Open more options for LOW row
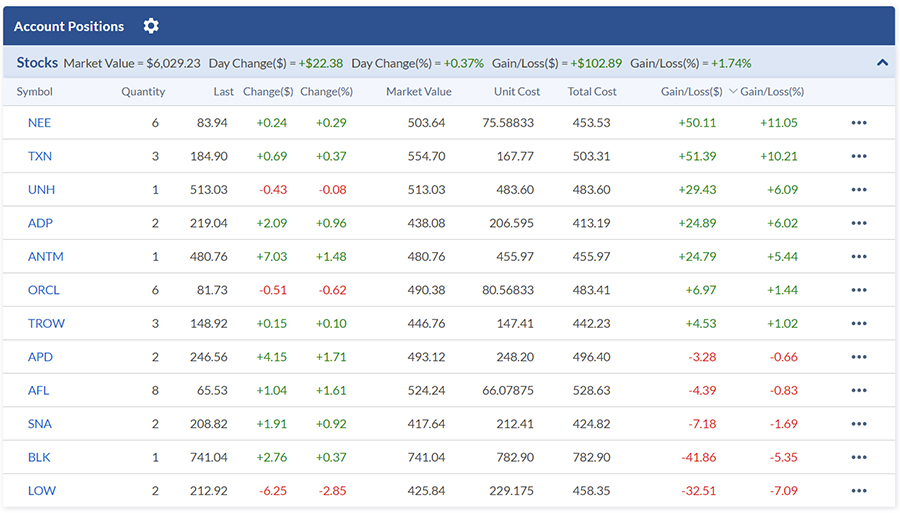The height and width of the screenshot is (513, 900). 859,491
